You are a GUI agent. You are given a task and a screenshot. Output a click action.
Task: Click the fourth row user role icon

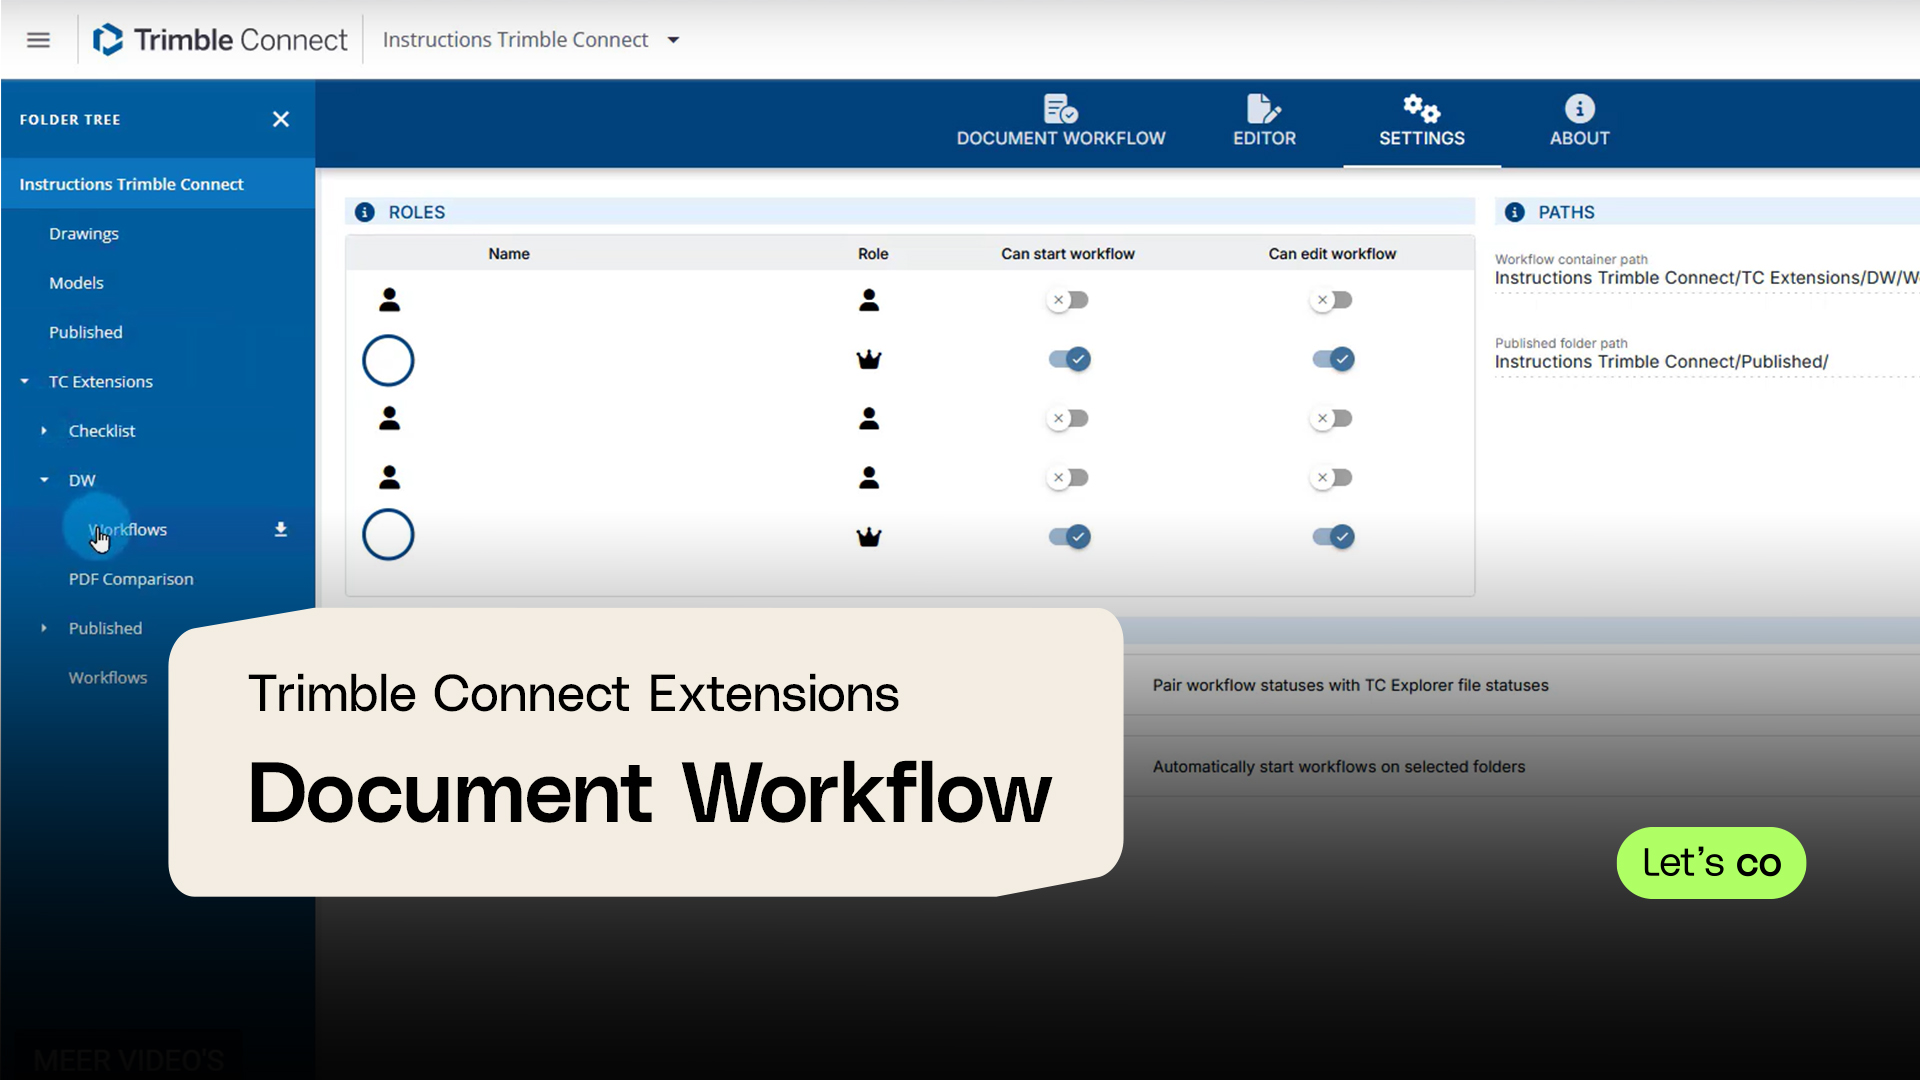point(869,478)
